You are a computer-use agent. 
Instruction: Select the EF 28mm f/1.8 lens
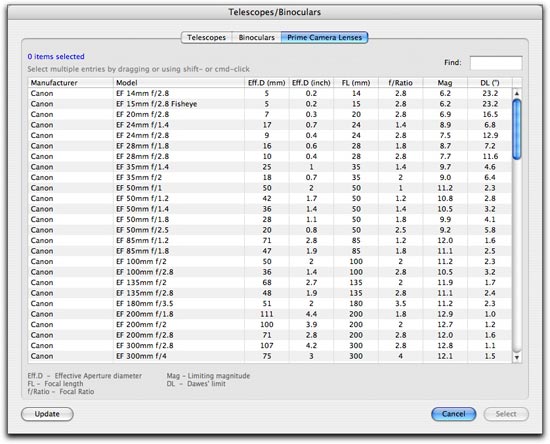coord(270,146)
